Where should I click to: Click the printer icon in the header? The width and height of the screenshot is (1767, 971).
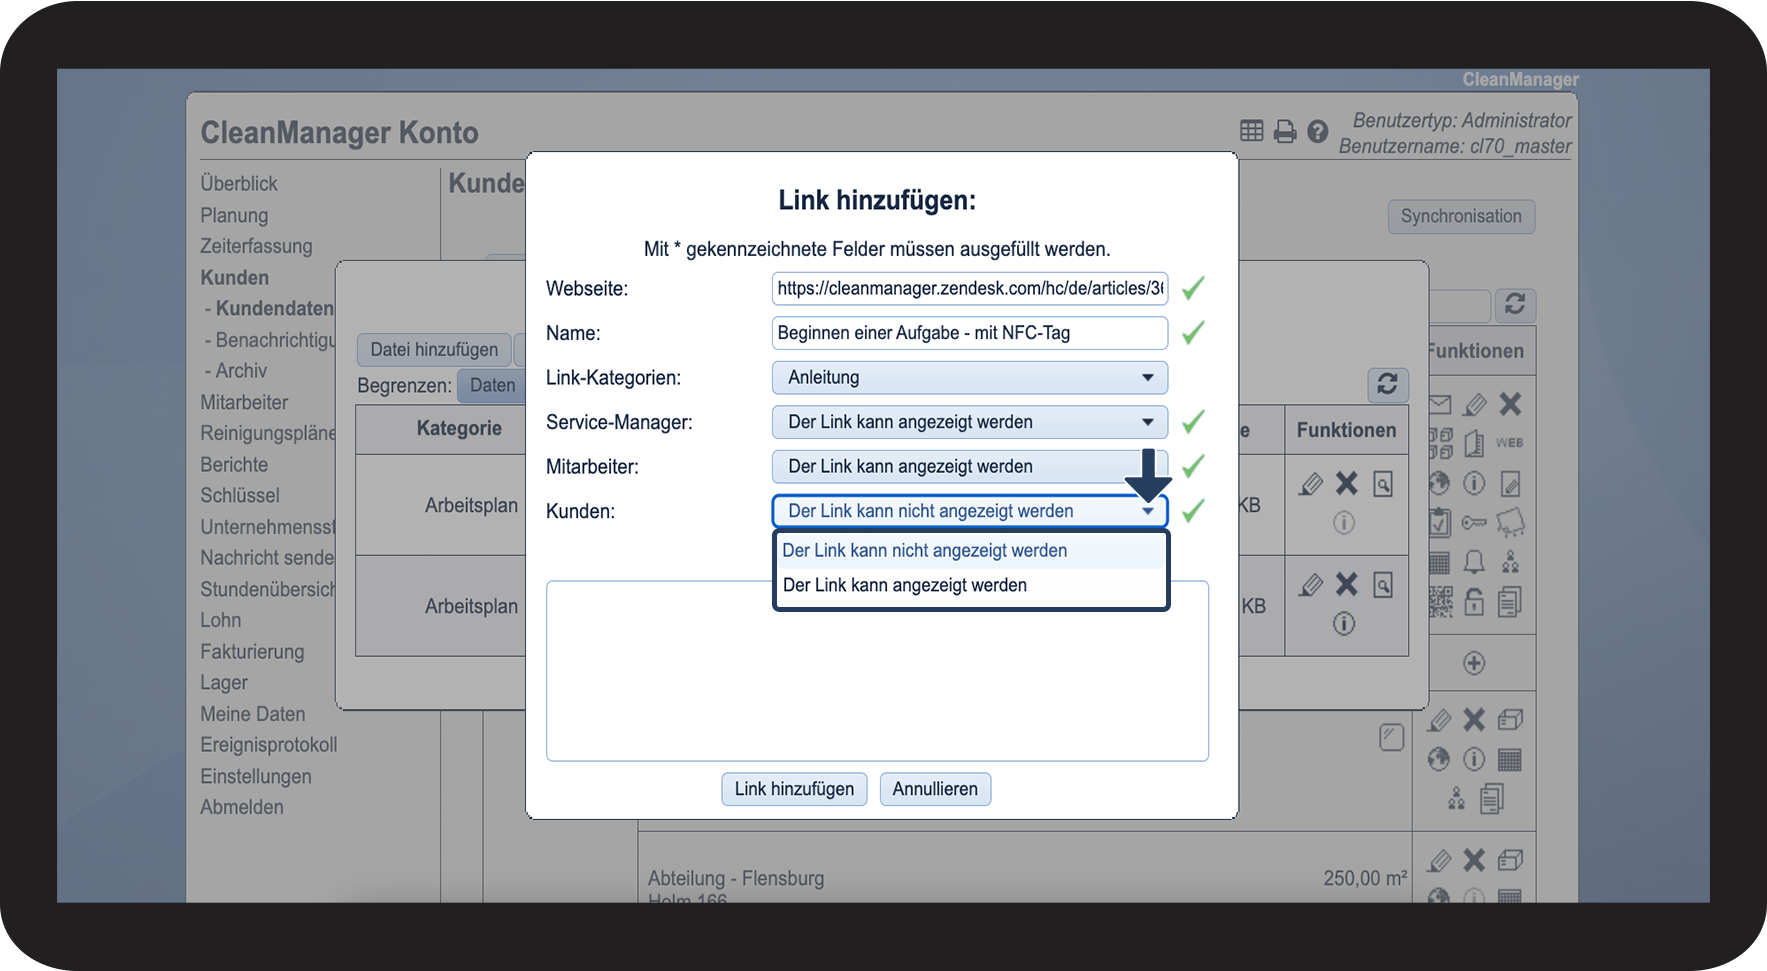point(1285,131)
